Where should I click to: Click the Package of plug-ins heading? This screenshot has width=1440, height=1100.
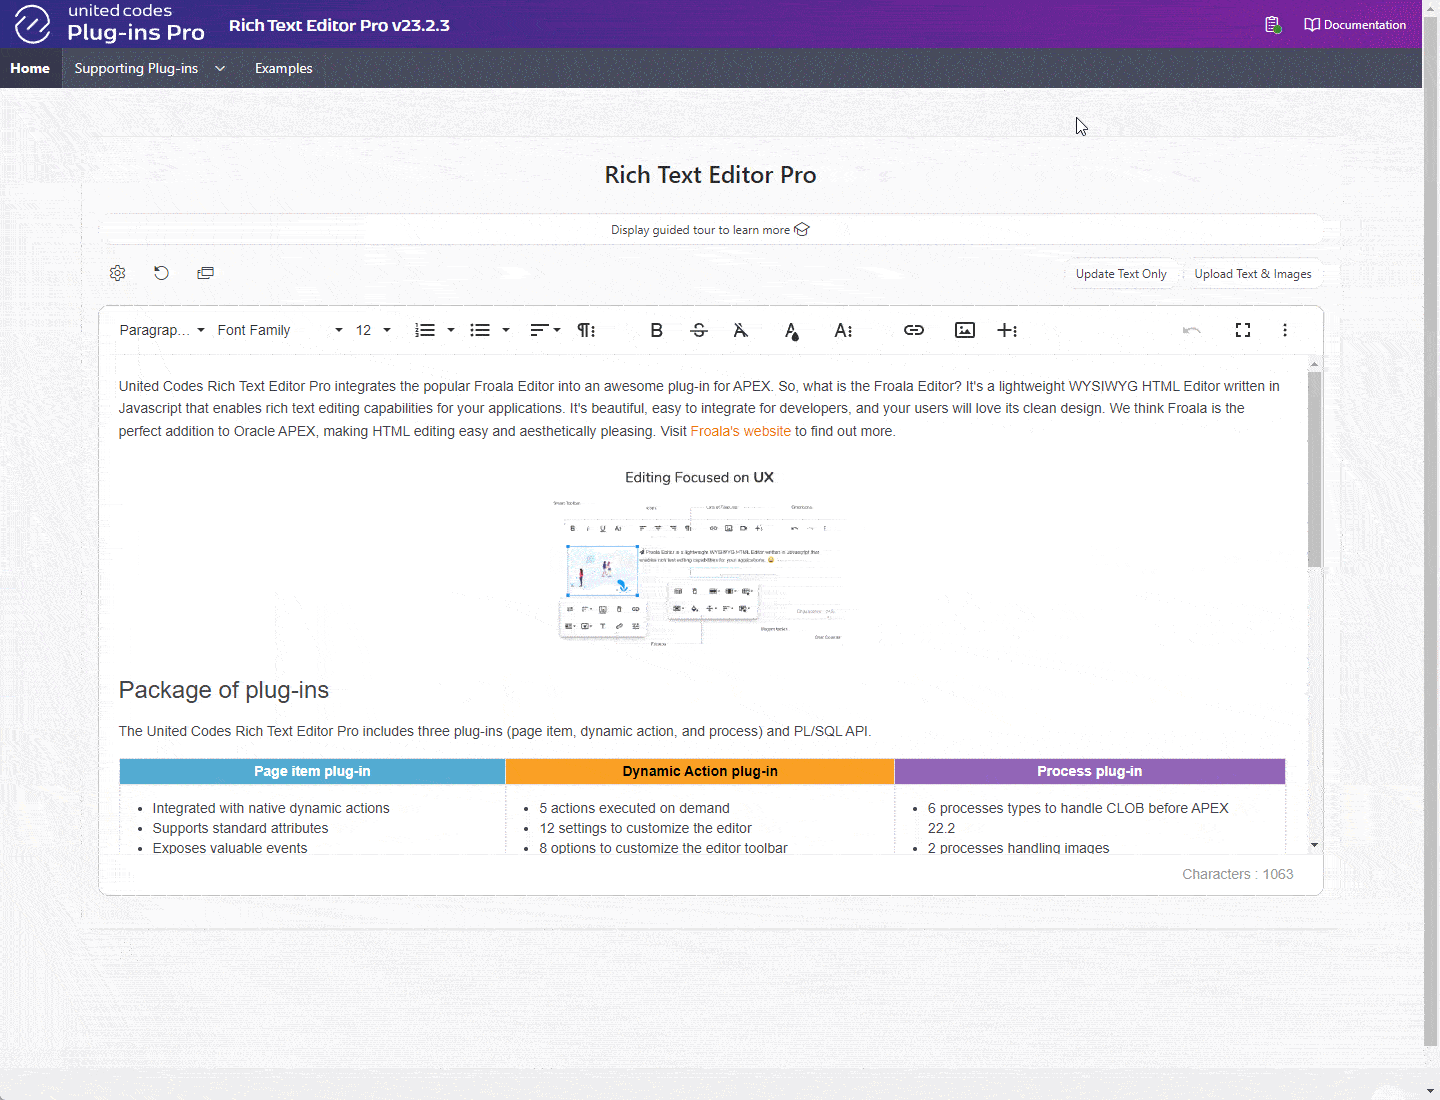(224, 690)
